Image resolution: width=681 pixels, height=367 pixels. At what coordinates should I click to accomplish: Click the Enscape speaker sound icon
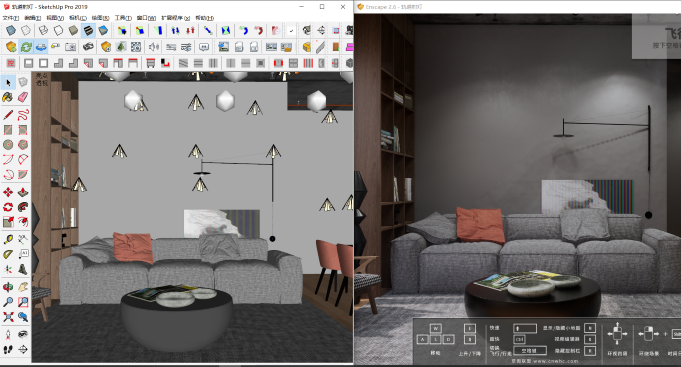point(153,46)
